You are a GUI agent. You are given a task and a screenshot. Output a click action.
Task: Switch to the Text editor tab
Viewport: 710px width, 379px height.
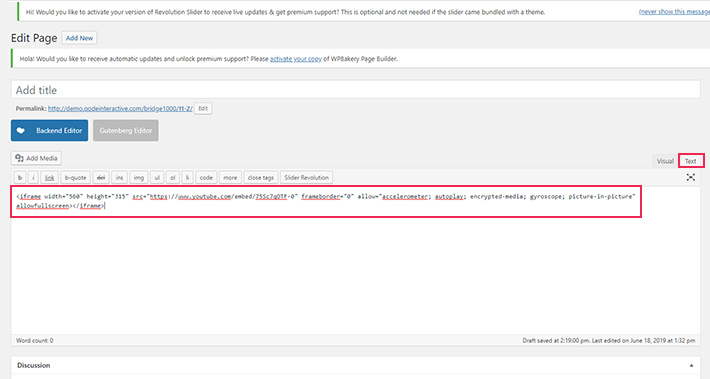click(691, 161)
